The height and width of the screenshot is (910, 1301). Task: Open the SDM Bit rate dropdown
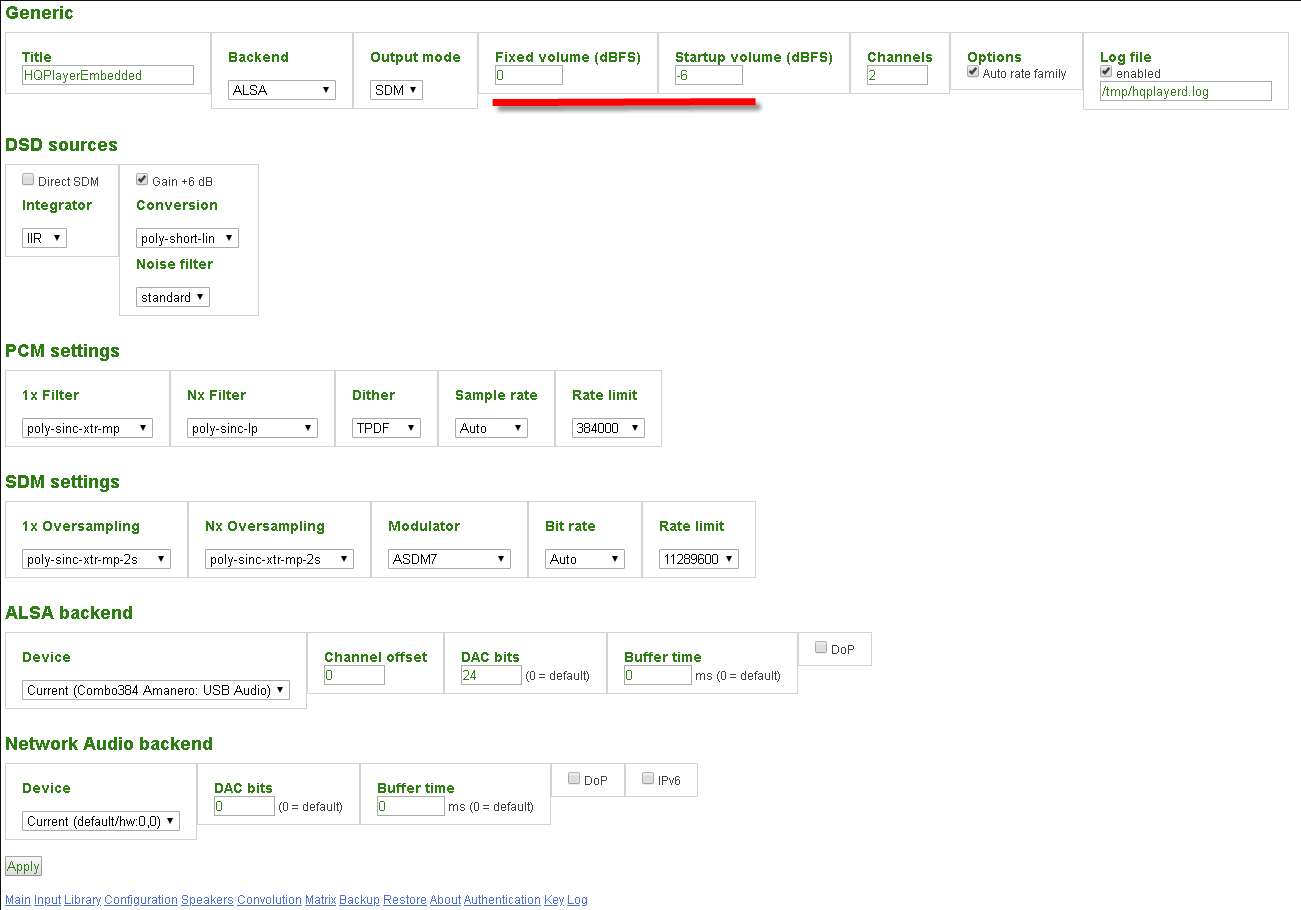tap(585, 559)
